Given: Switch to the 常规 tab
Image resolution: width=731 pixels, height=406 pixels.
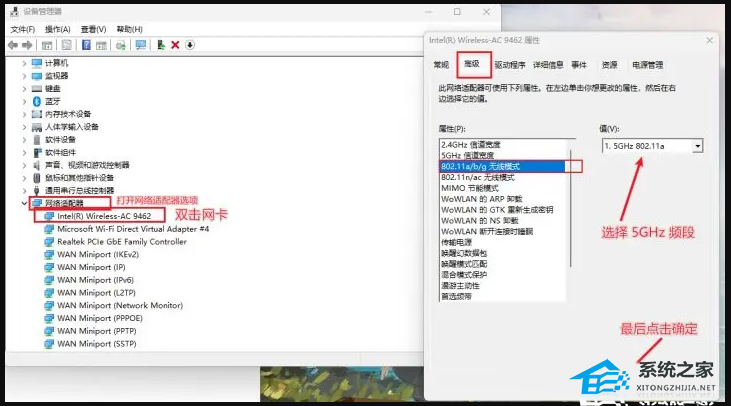Looking at the screenshot, I should (x=441, y=65).
